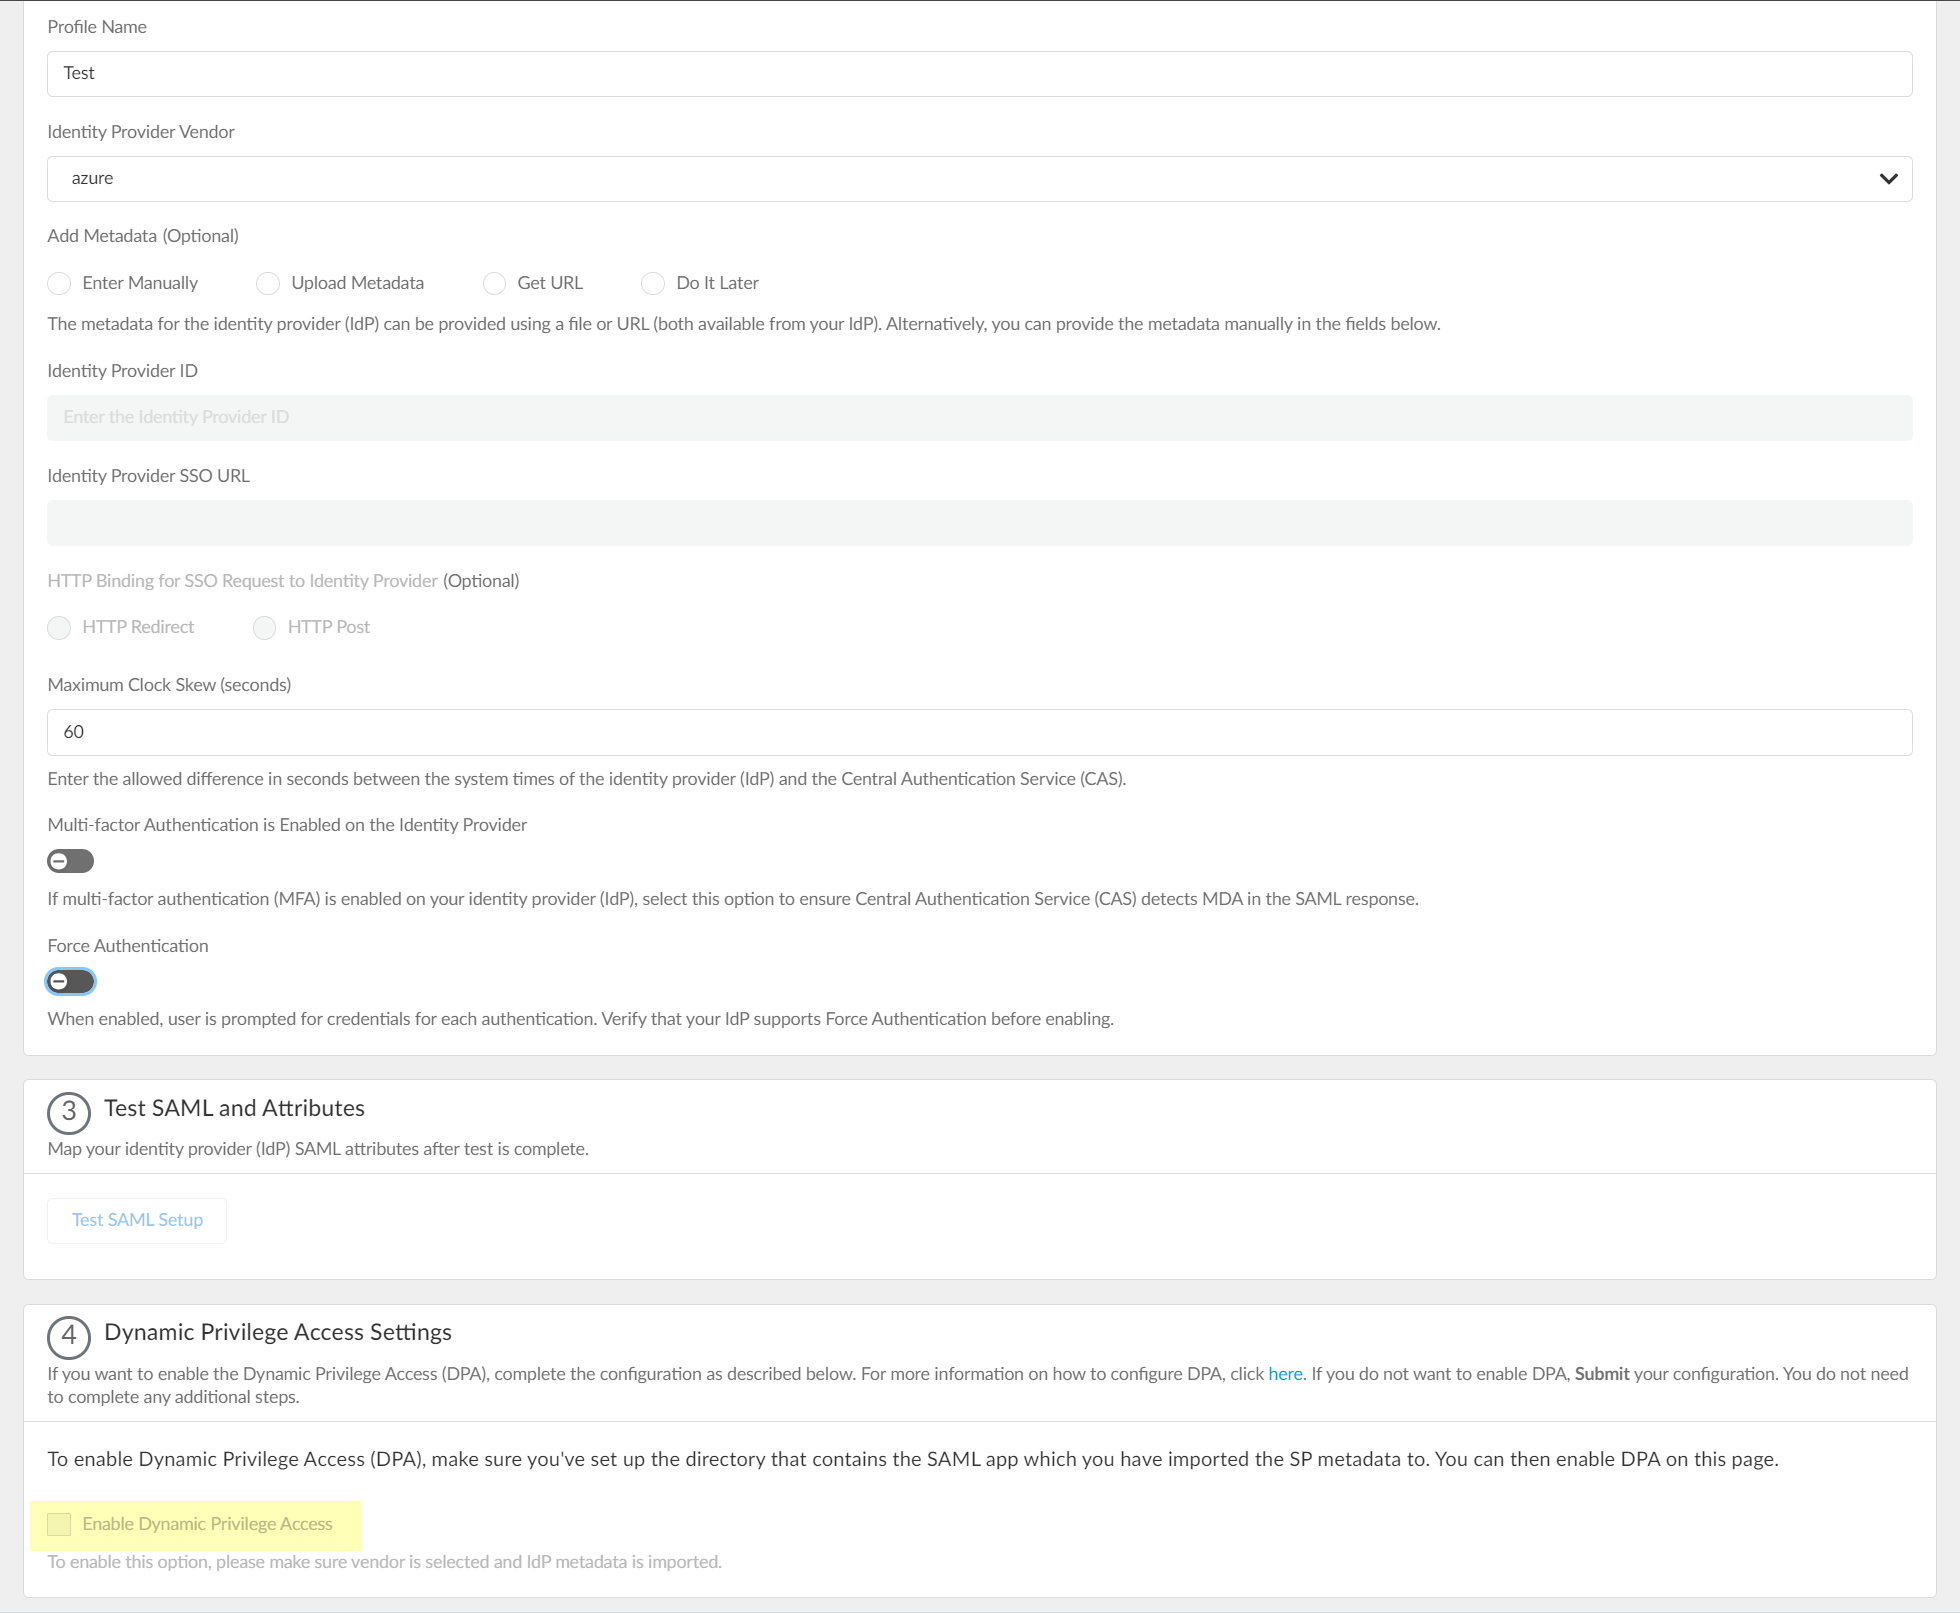Click the Test SAML and Attributes heading
The width and height of the screenshot is (1960, 1613).
click(234, 1108)
